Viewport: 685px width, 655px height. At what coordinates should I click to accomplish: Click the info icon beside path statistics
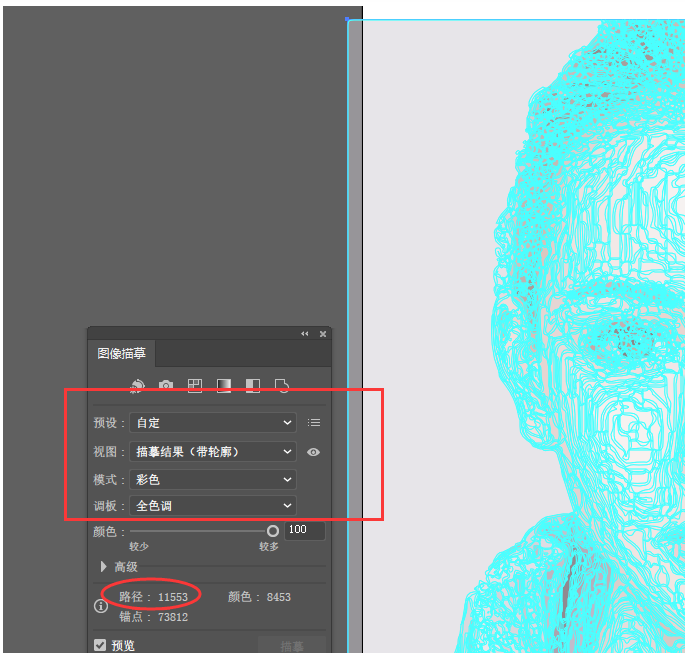tap(101, 606)
